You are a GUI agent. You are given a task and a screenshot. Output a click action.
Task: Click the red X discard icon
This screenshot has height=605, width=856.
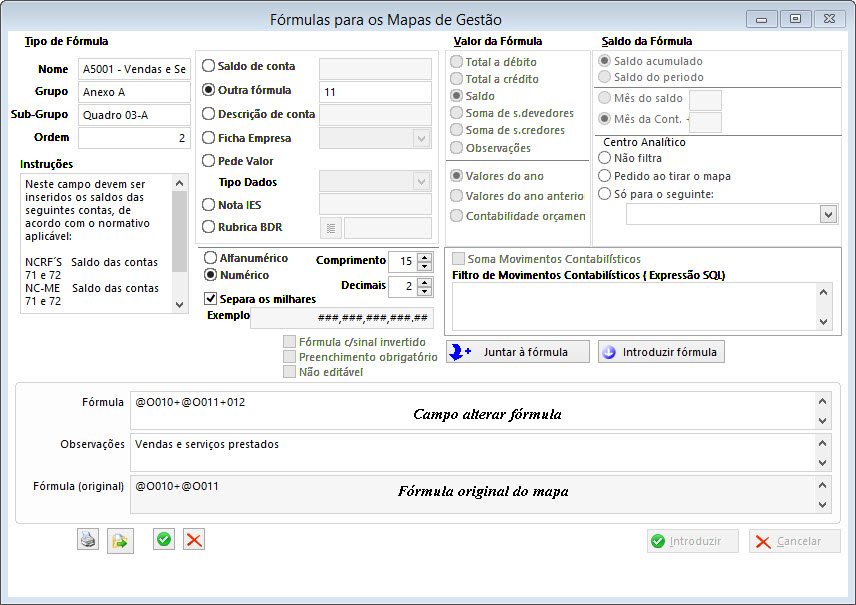194,540
